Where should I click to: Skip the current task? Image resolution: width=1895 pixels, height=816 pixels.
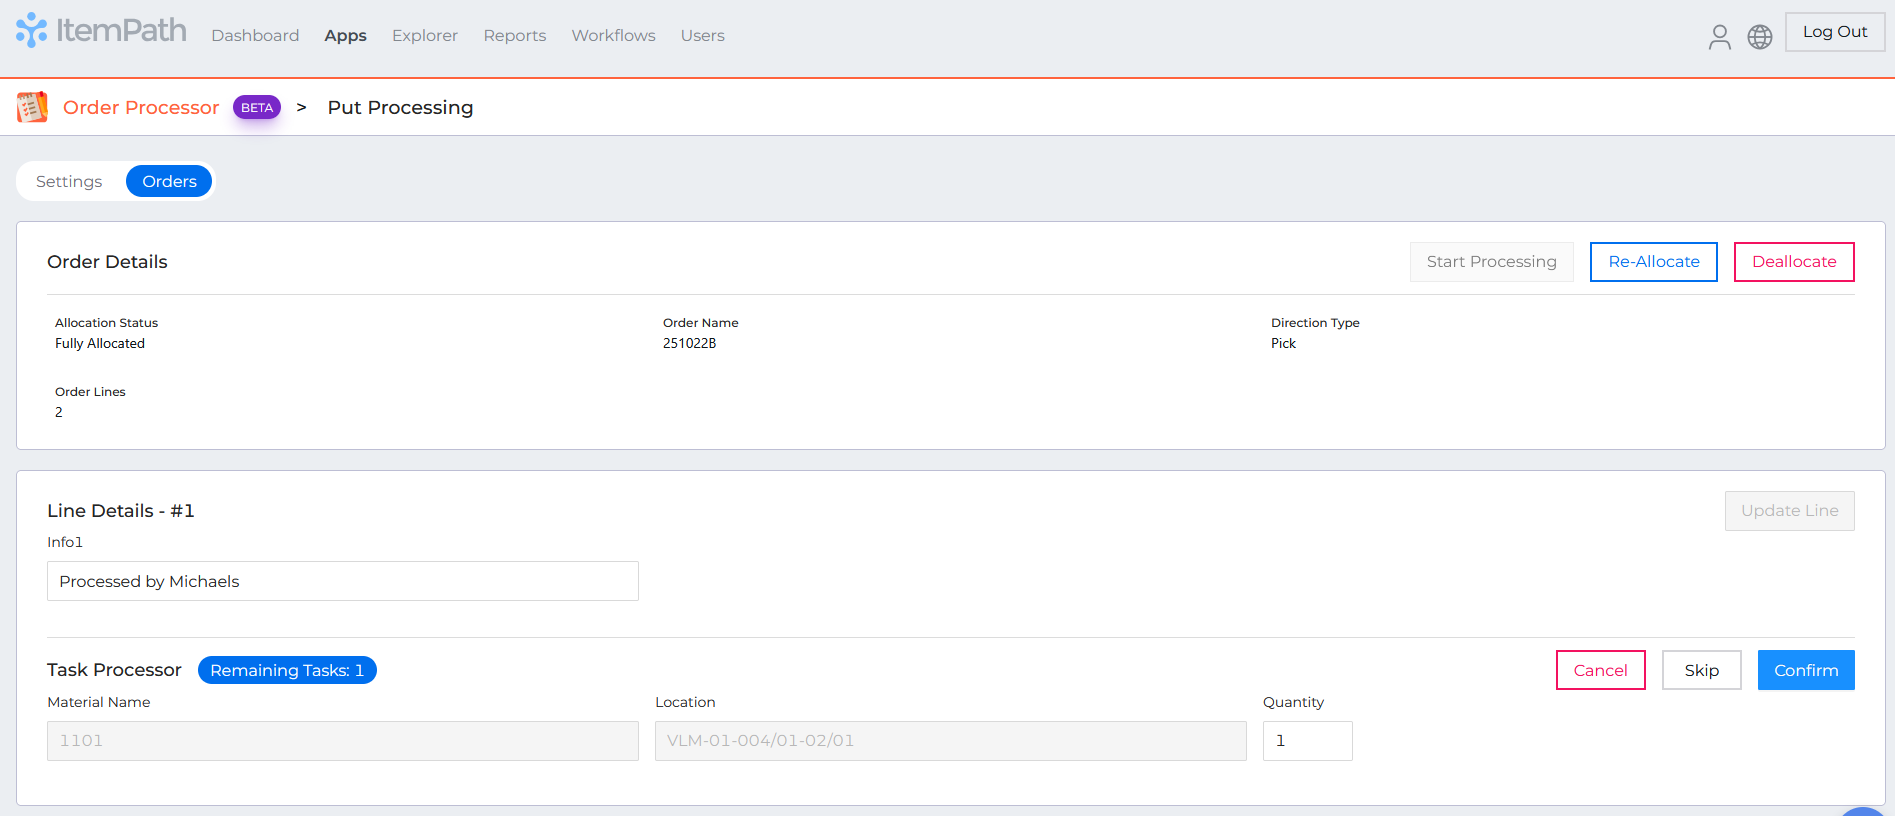tap(1701, 670)
